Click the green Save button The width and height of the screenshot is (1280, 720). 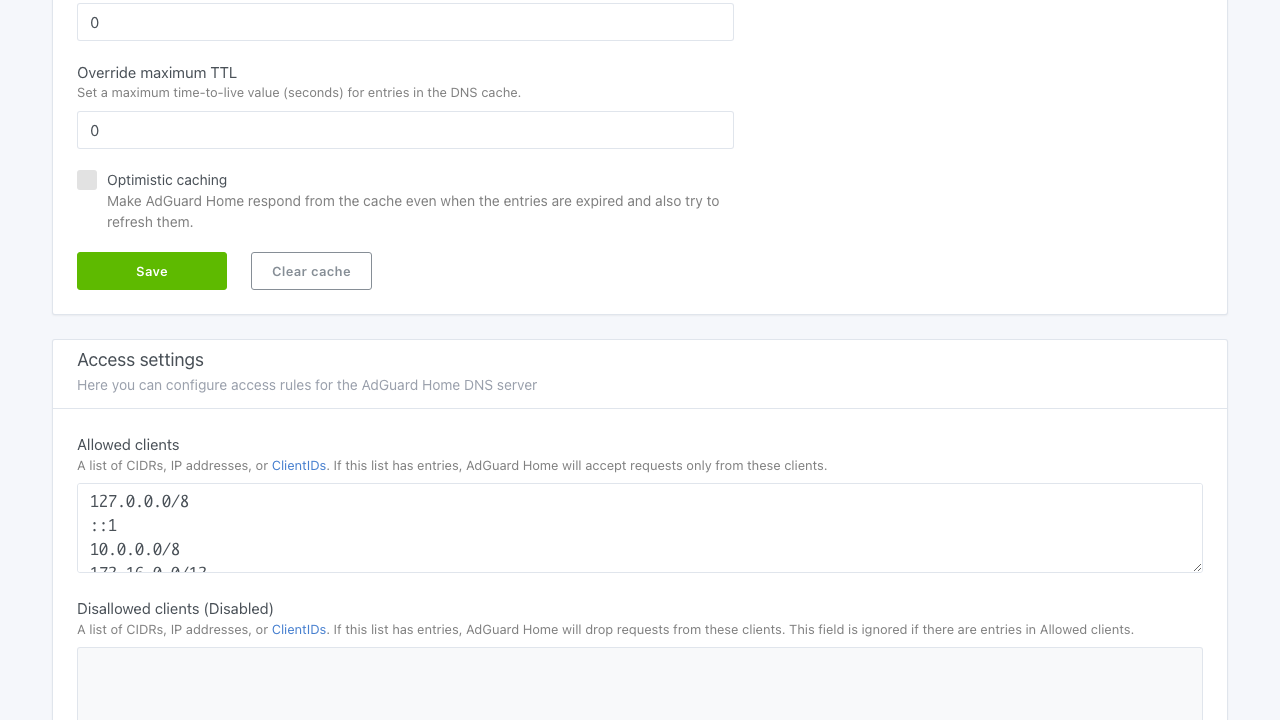(x=152, y=271)
